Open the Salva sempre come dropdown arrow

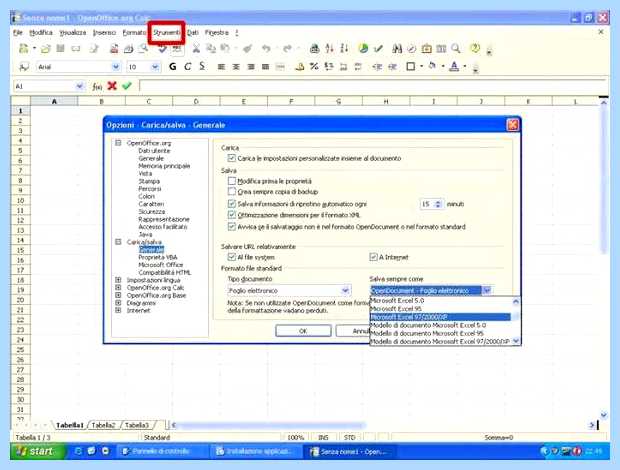487,291
